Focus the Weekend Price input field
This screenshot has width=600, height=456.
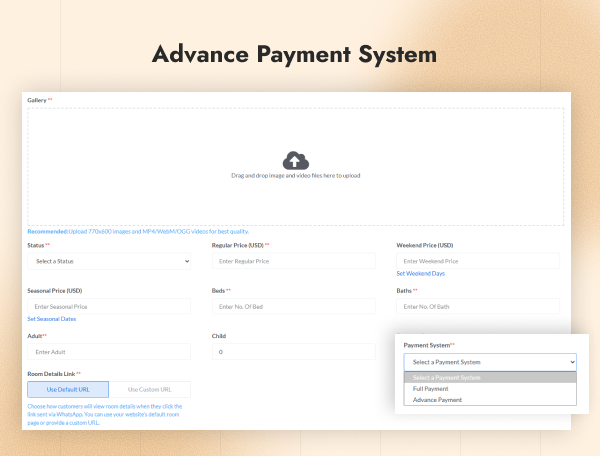478,261
